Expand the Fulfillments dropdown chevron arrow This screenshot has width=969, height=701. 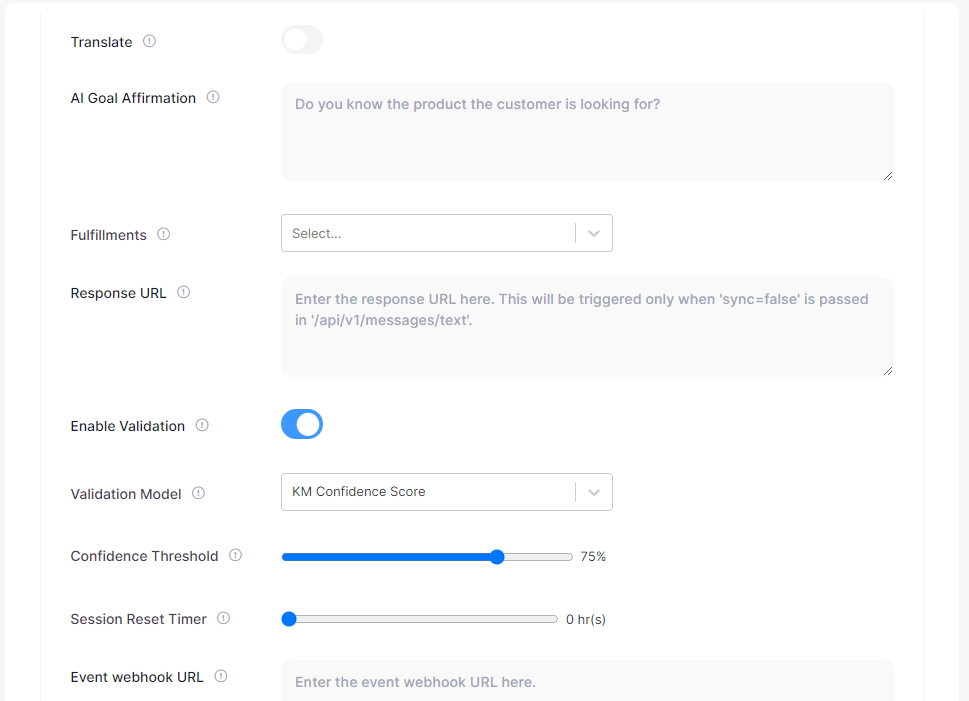tap(594, 233)
